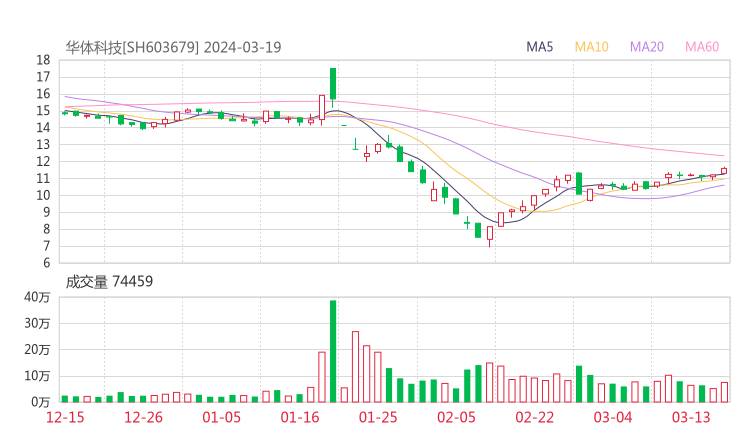The width and height of the screenshot is (740, 440).
Task: Click the last red candlestick on the right
Action: click(724, 171)
